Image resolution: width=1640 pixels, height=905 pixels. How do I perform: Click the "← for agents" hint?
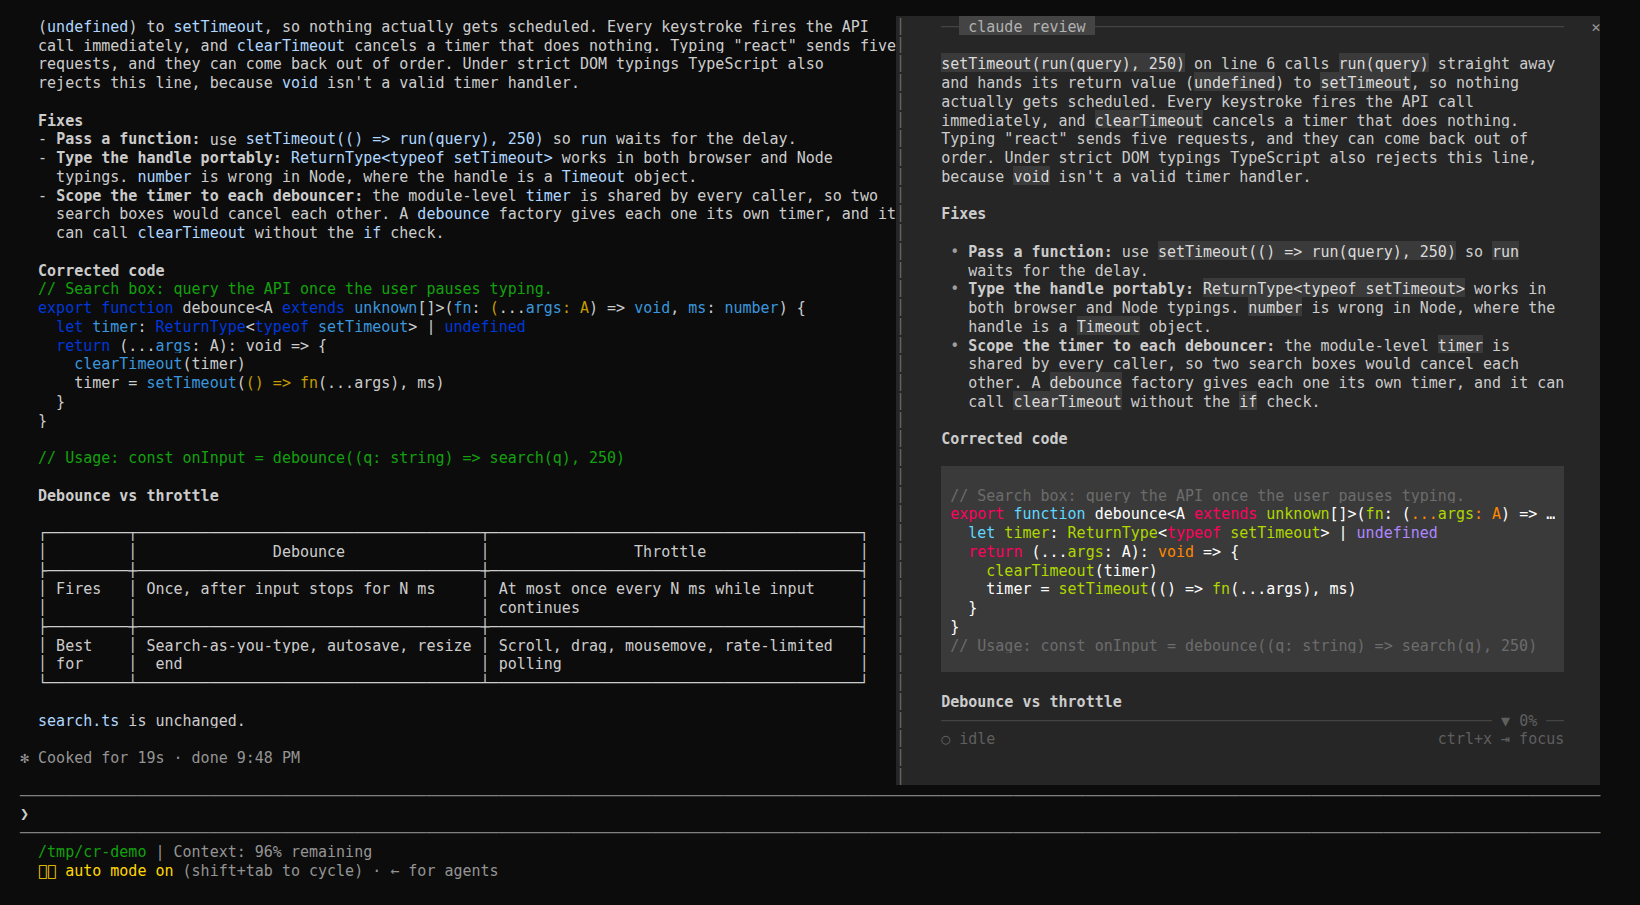pyautogui.click(x=443, y=871)
